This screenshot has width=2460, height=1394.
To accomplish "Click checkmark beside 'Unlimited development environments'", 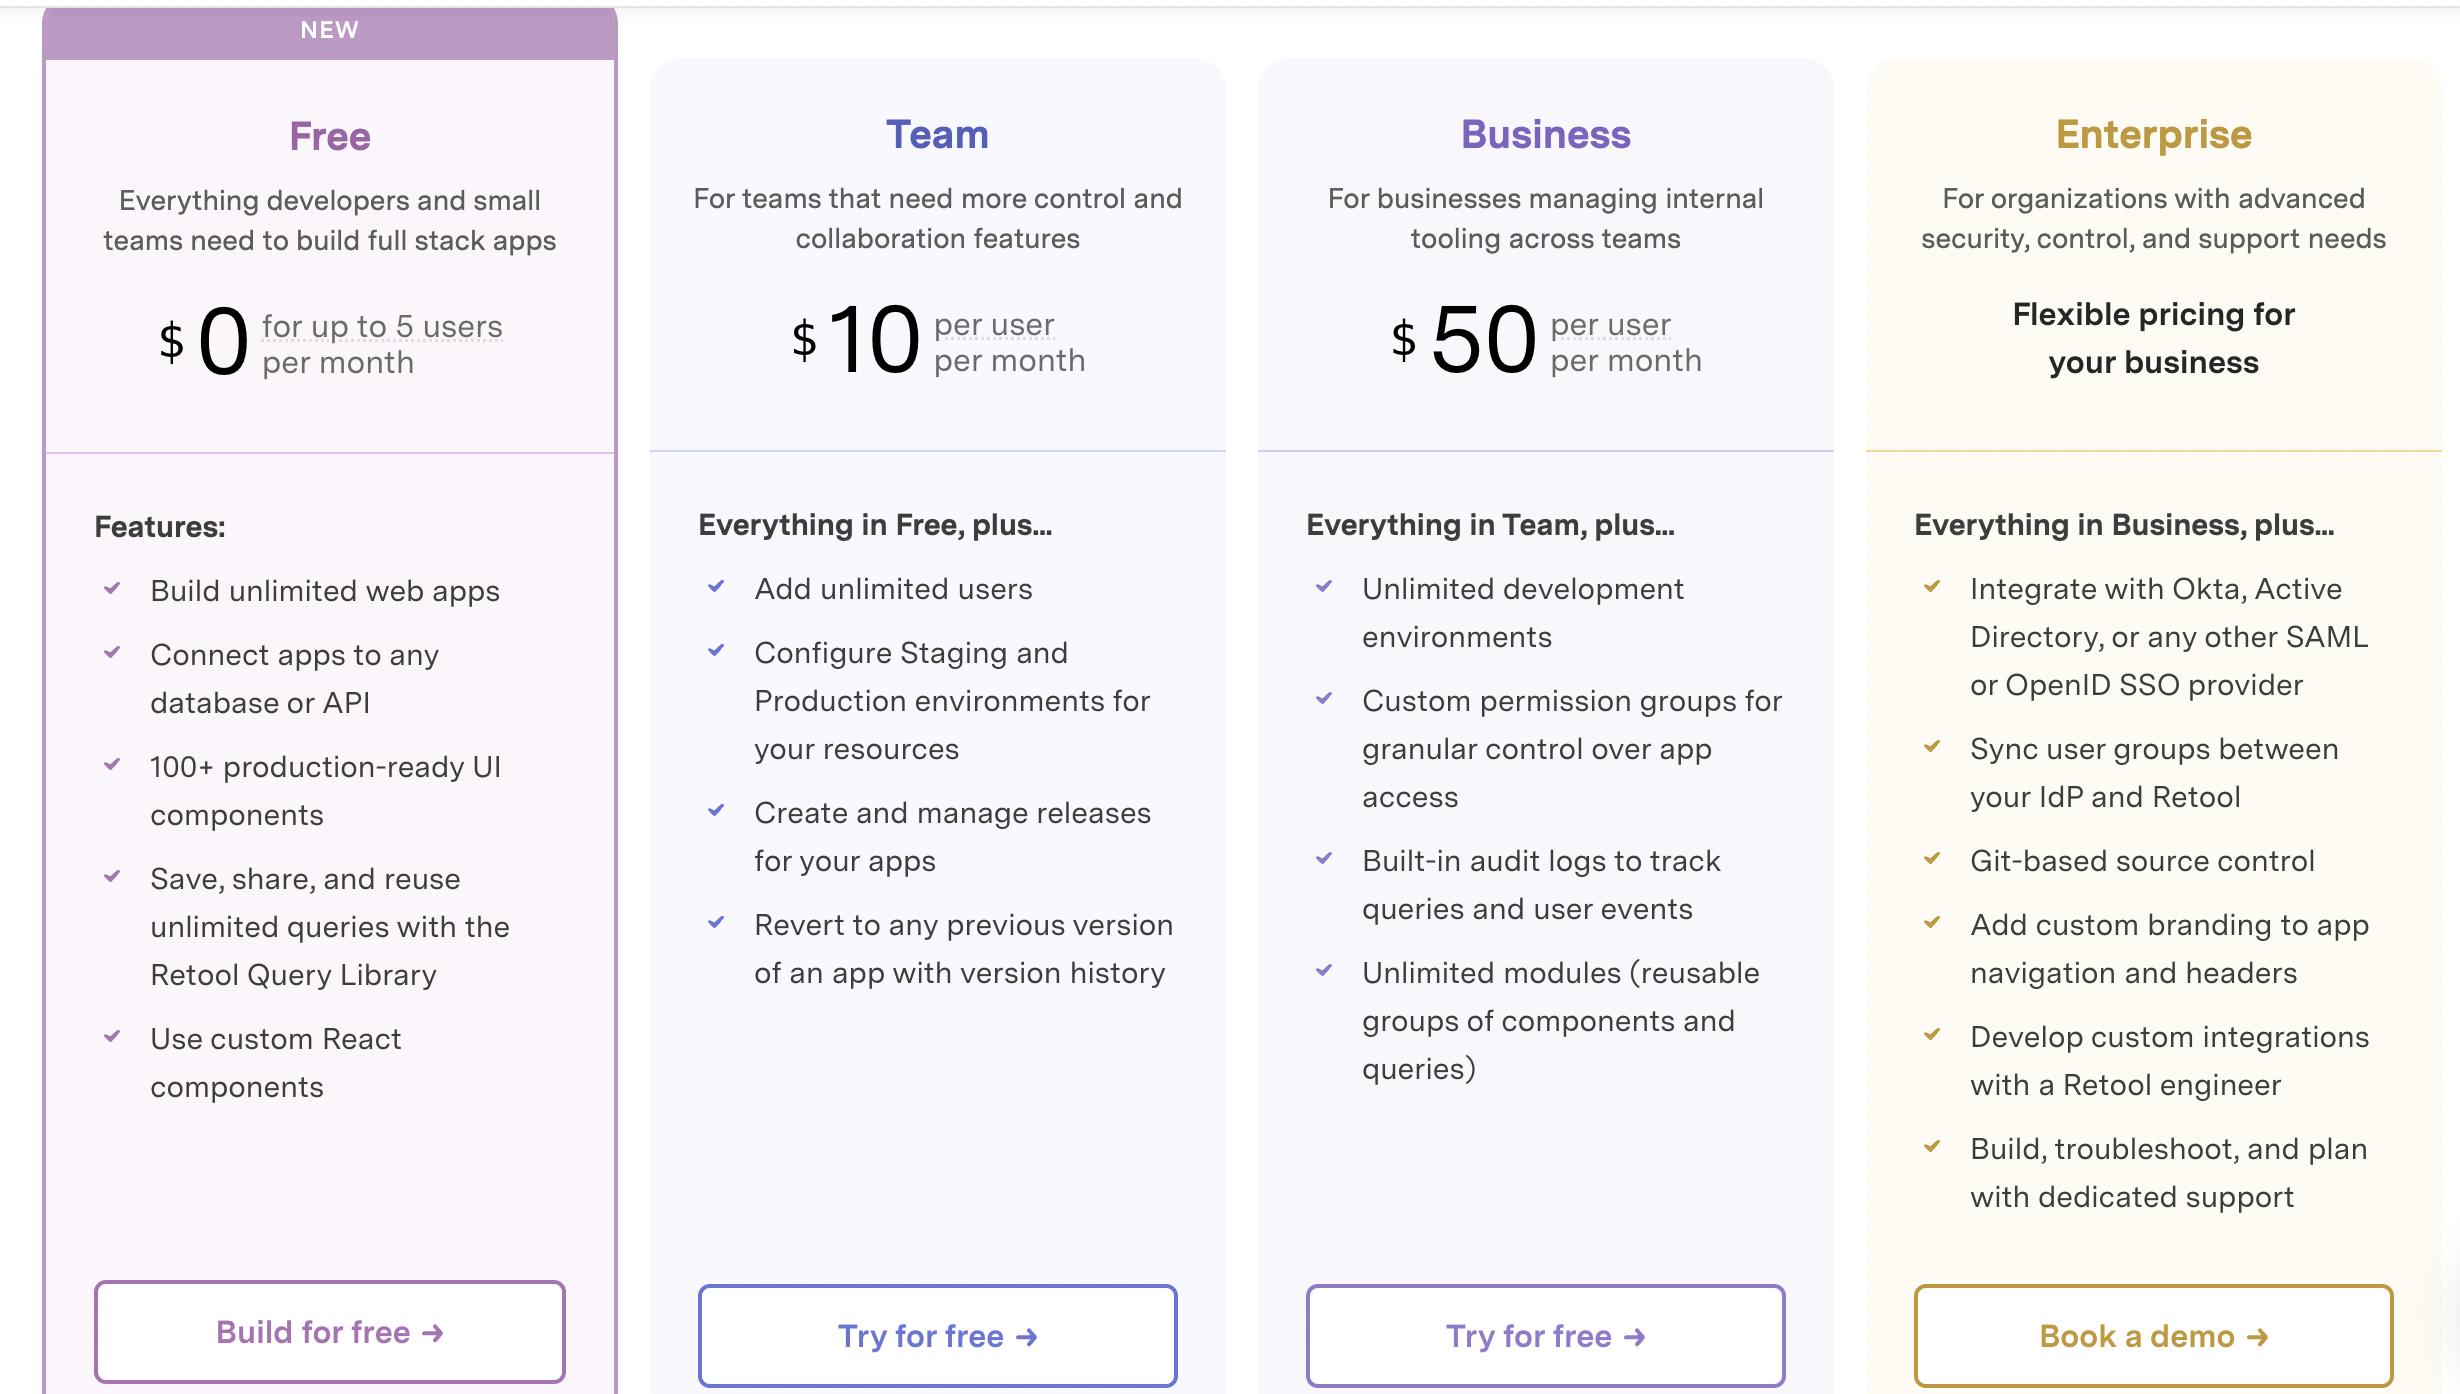I will tap(1324, 587).
